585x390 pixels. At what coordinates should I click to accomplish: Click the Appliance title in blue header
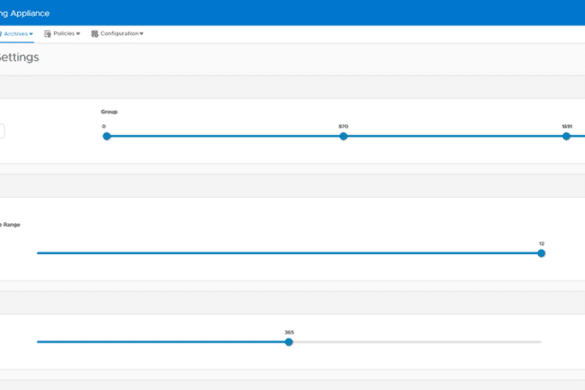30,13
